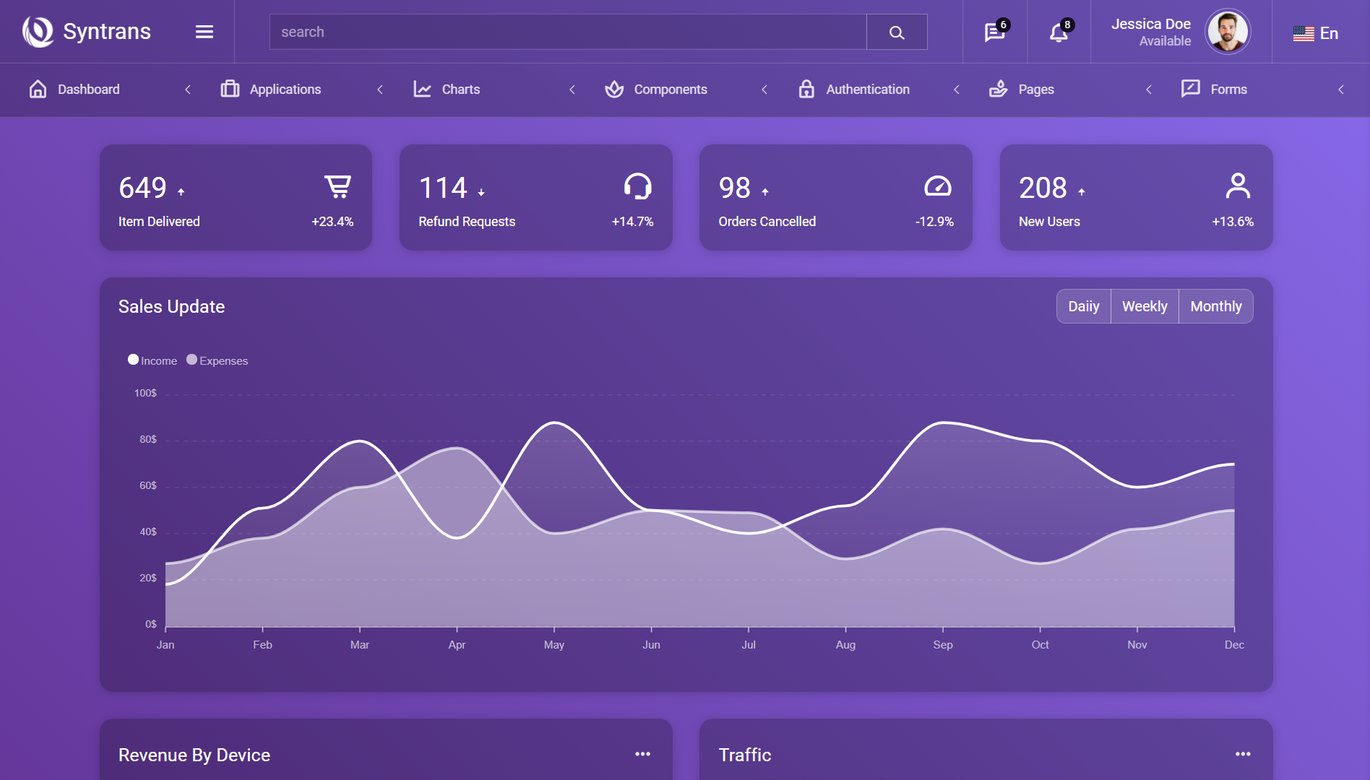Click the headset icon on Refund Requests
This screenshot has height=780, width=1370.
click(x=638, y=186)
